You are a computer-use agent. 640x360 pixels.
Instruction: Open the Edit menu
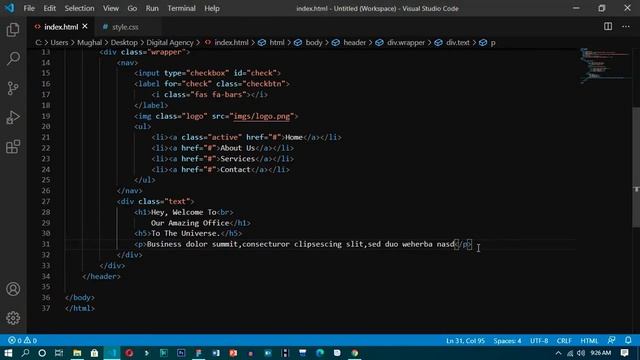(49, 8)
